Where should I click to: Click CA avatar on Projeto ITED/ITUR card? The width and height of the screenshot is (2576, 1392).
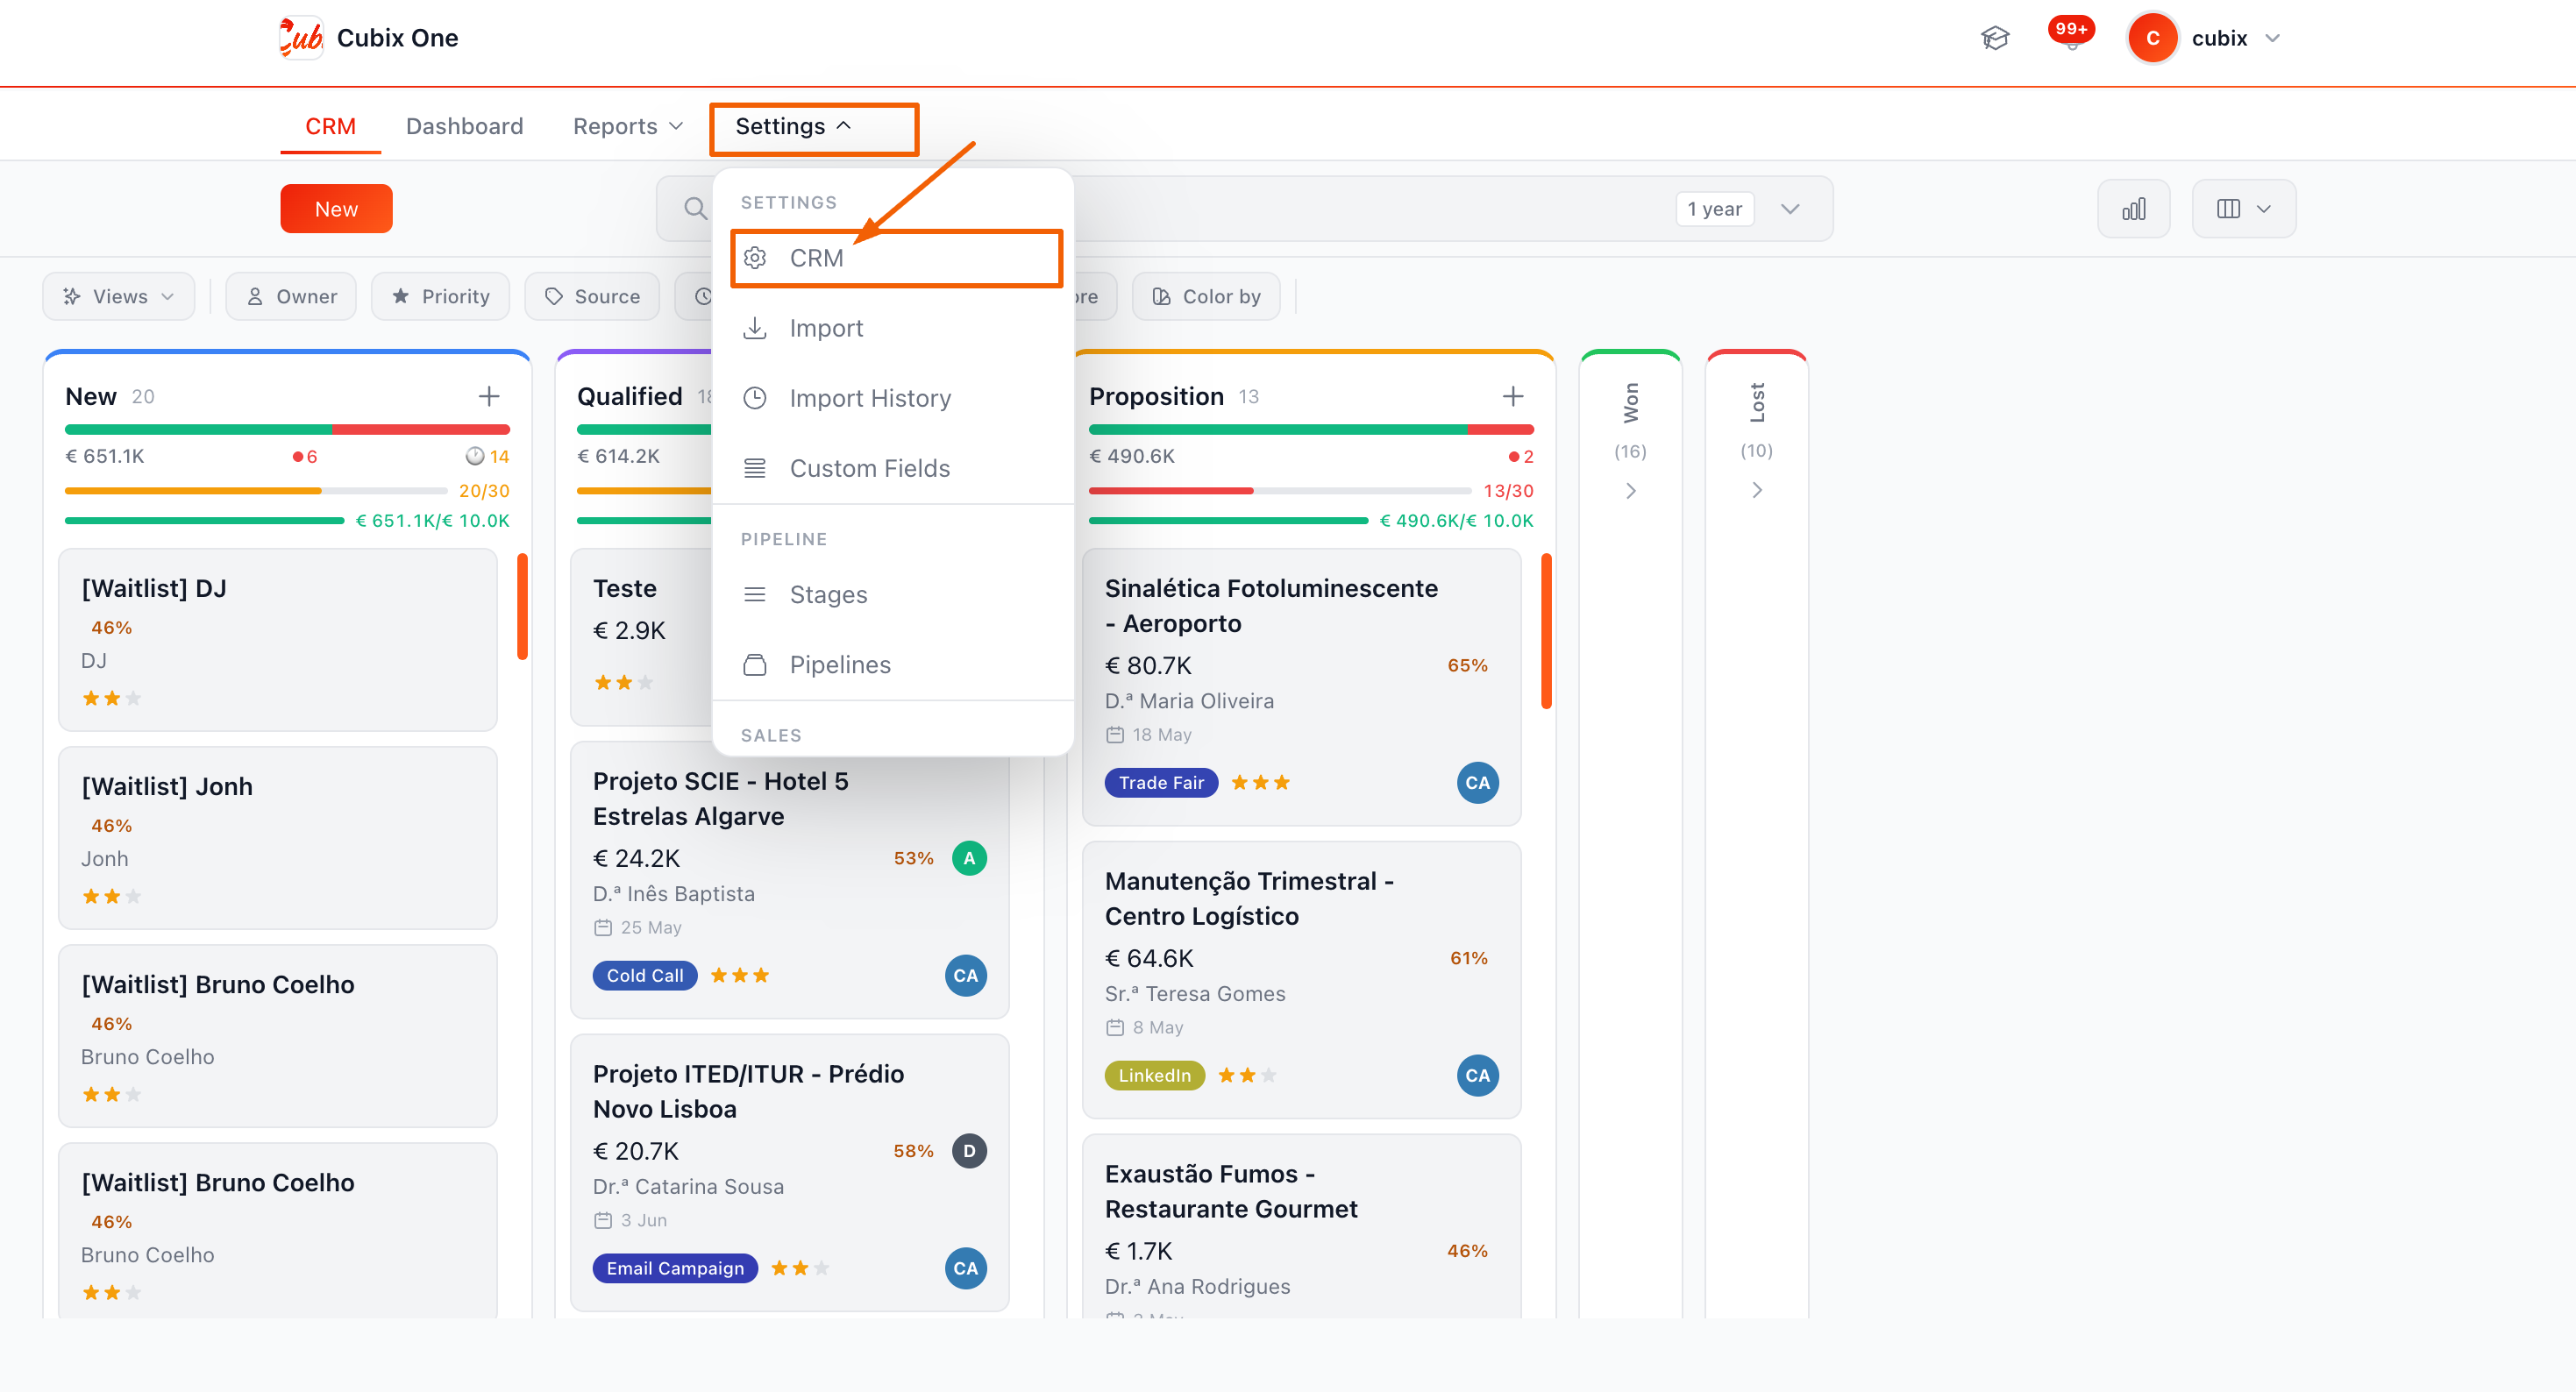965,1268
